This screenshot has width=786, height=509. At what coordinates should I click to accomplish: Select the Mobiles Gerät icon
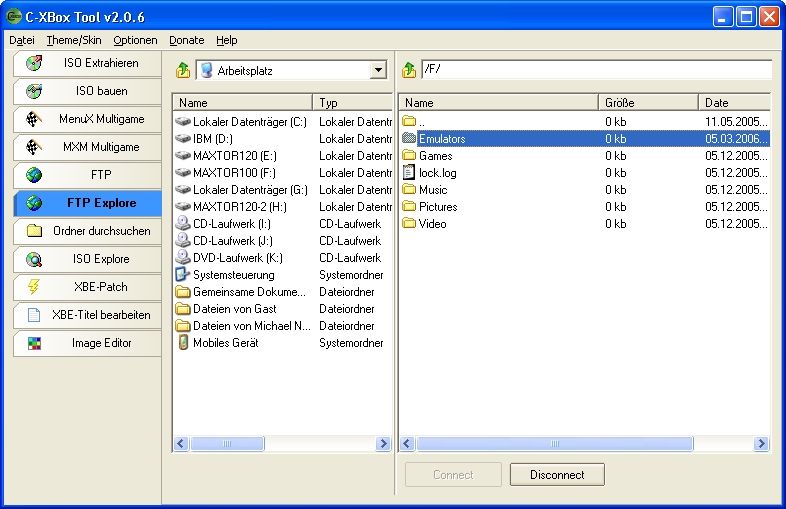pyautogui.click(x=183, y=343)
